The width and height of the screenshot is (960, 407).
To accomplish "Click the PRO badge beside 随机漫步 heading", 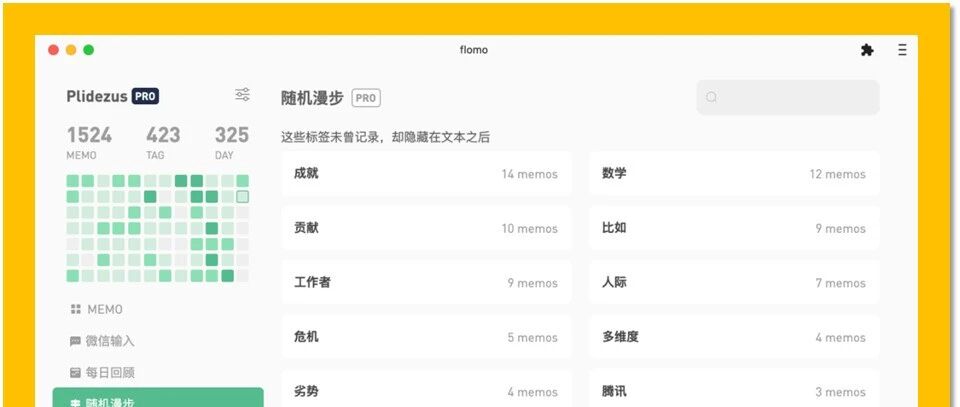I will click(x=366, y=98).
